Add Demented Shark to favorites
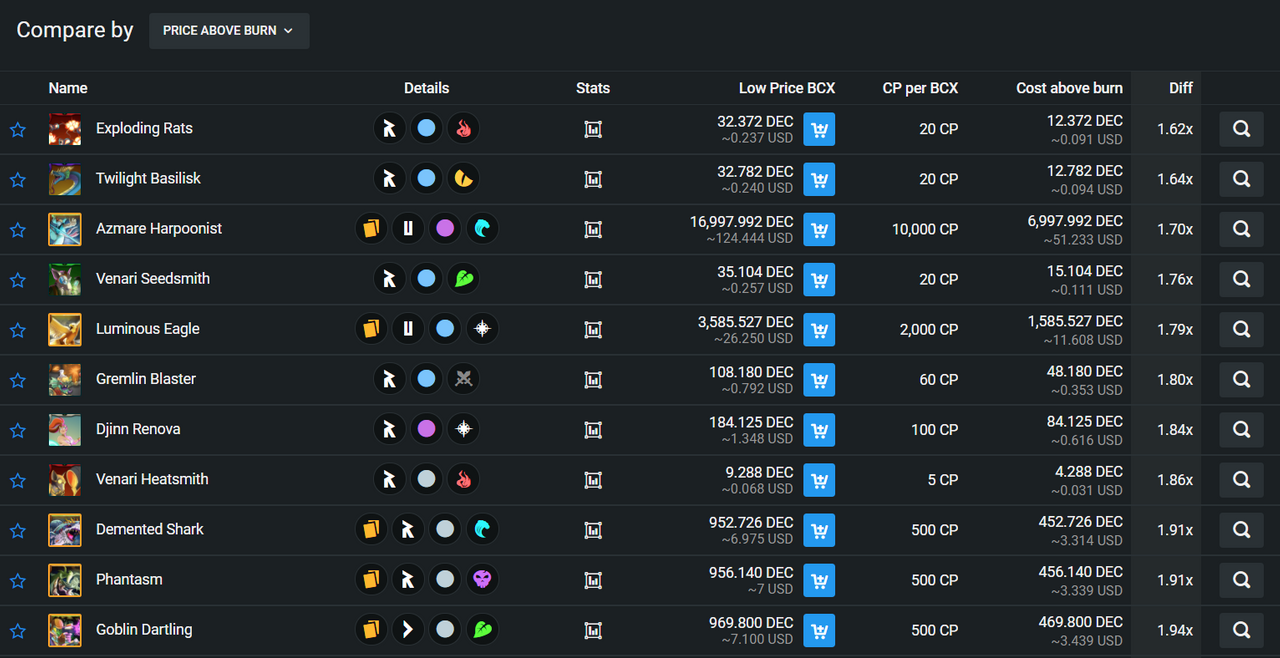1280x658 pixels. click(x=18, y=531)
